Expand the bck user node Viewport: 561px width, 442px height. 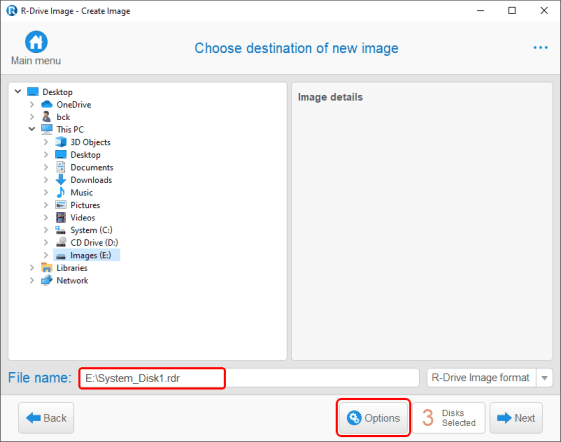[32, 117]
